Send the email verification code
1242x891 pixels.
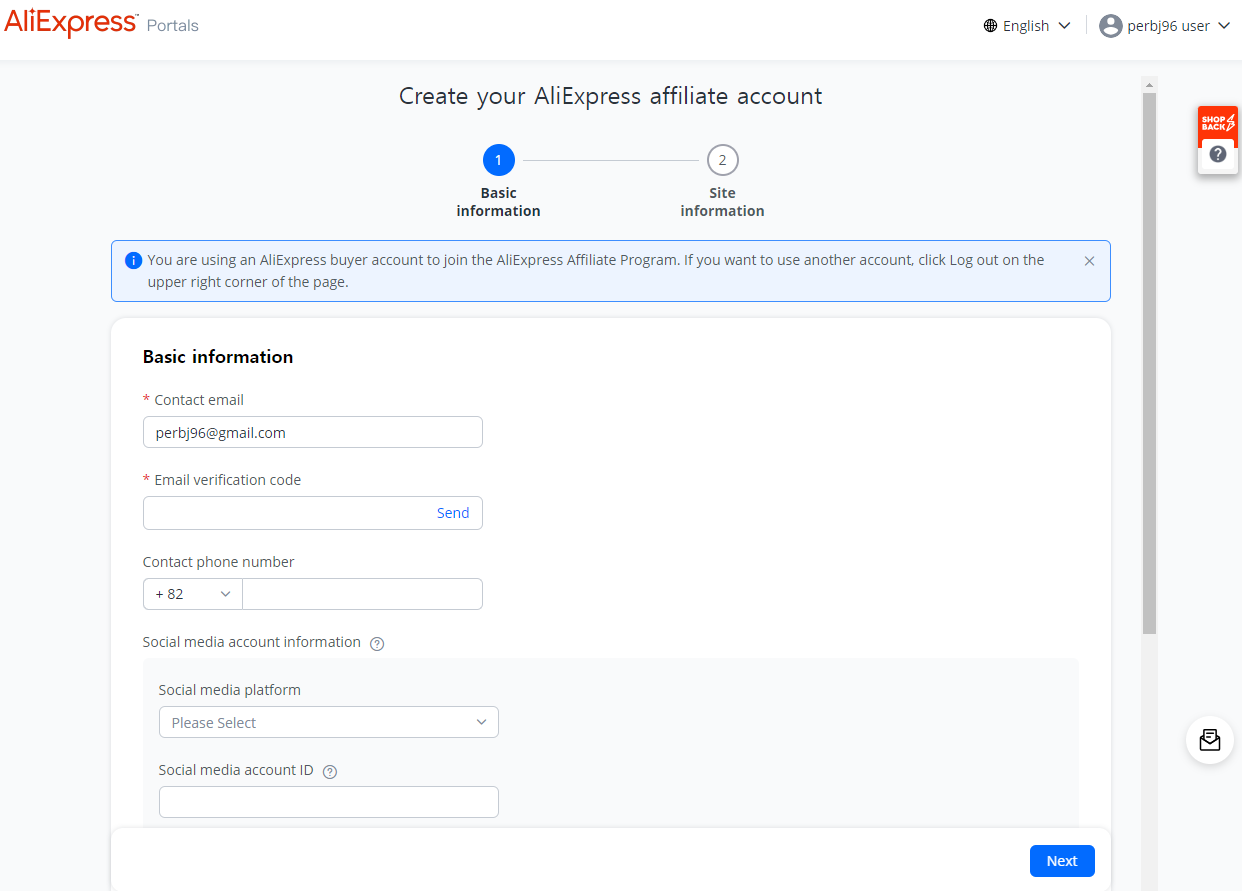tap(452, 513)
